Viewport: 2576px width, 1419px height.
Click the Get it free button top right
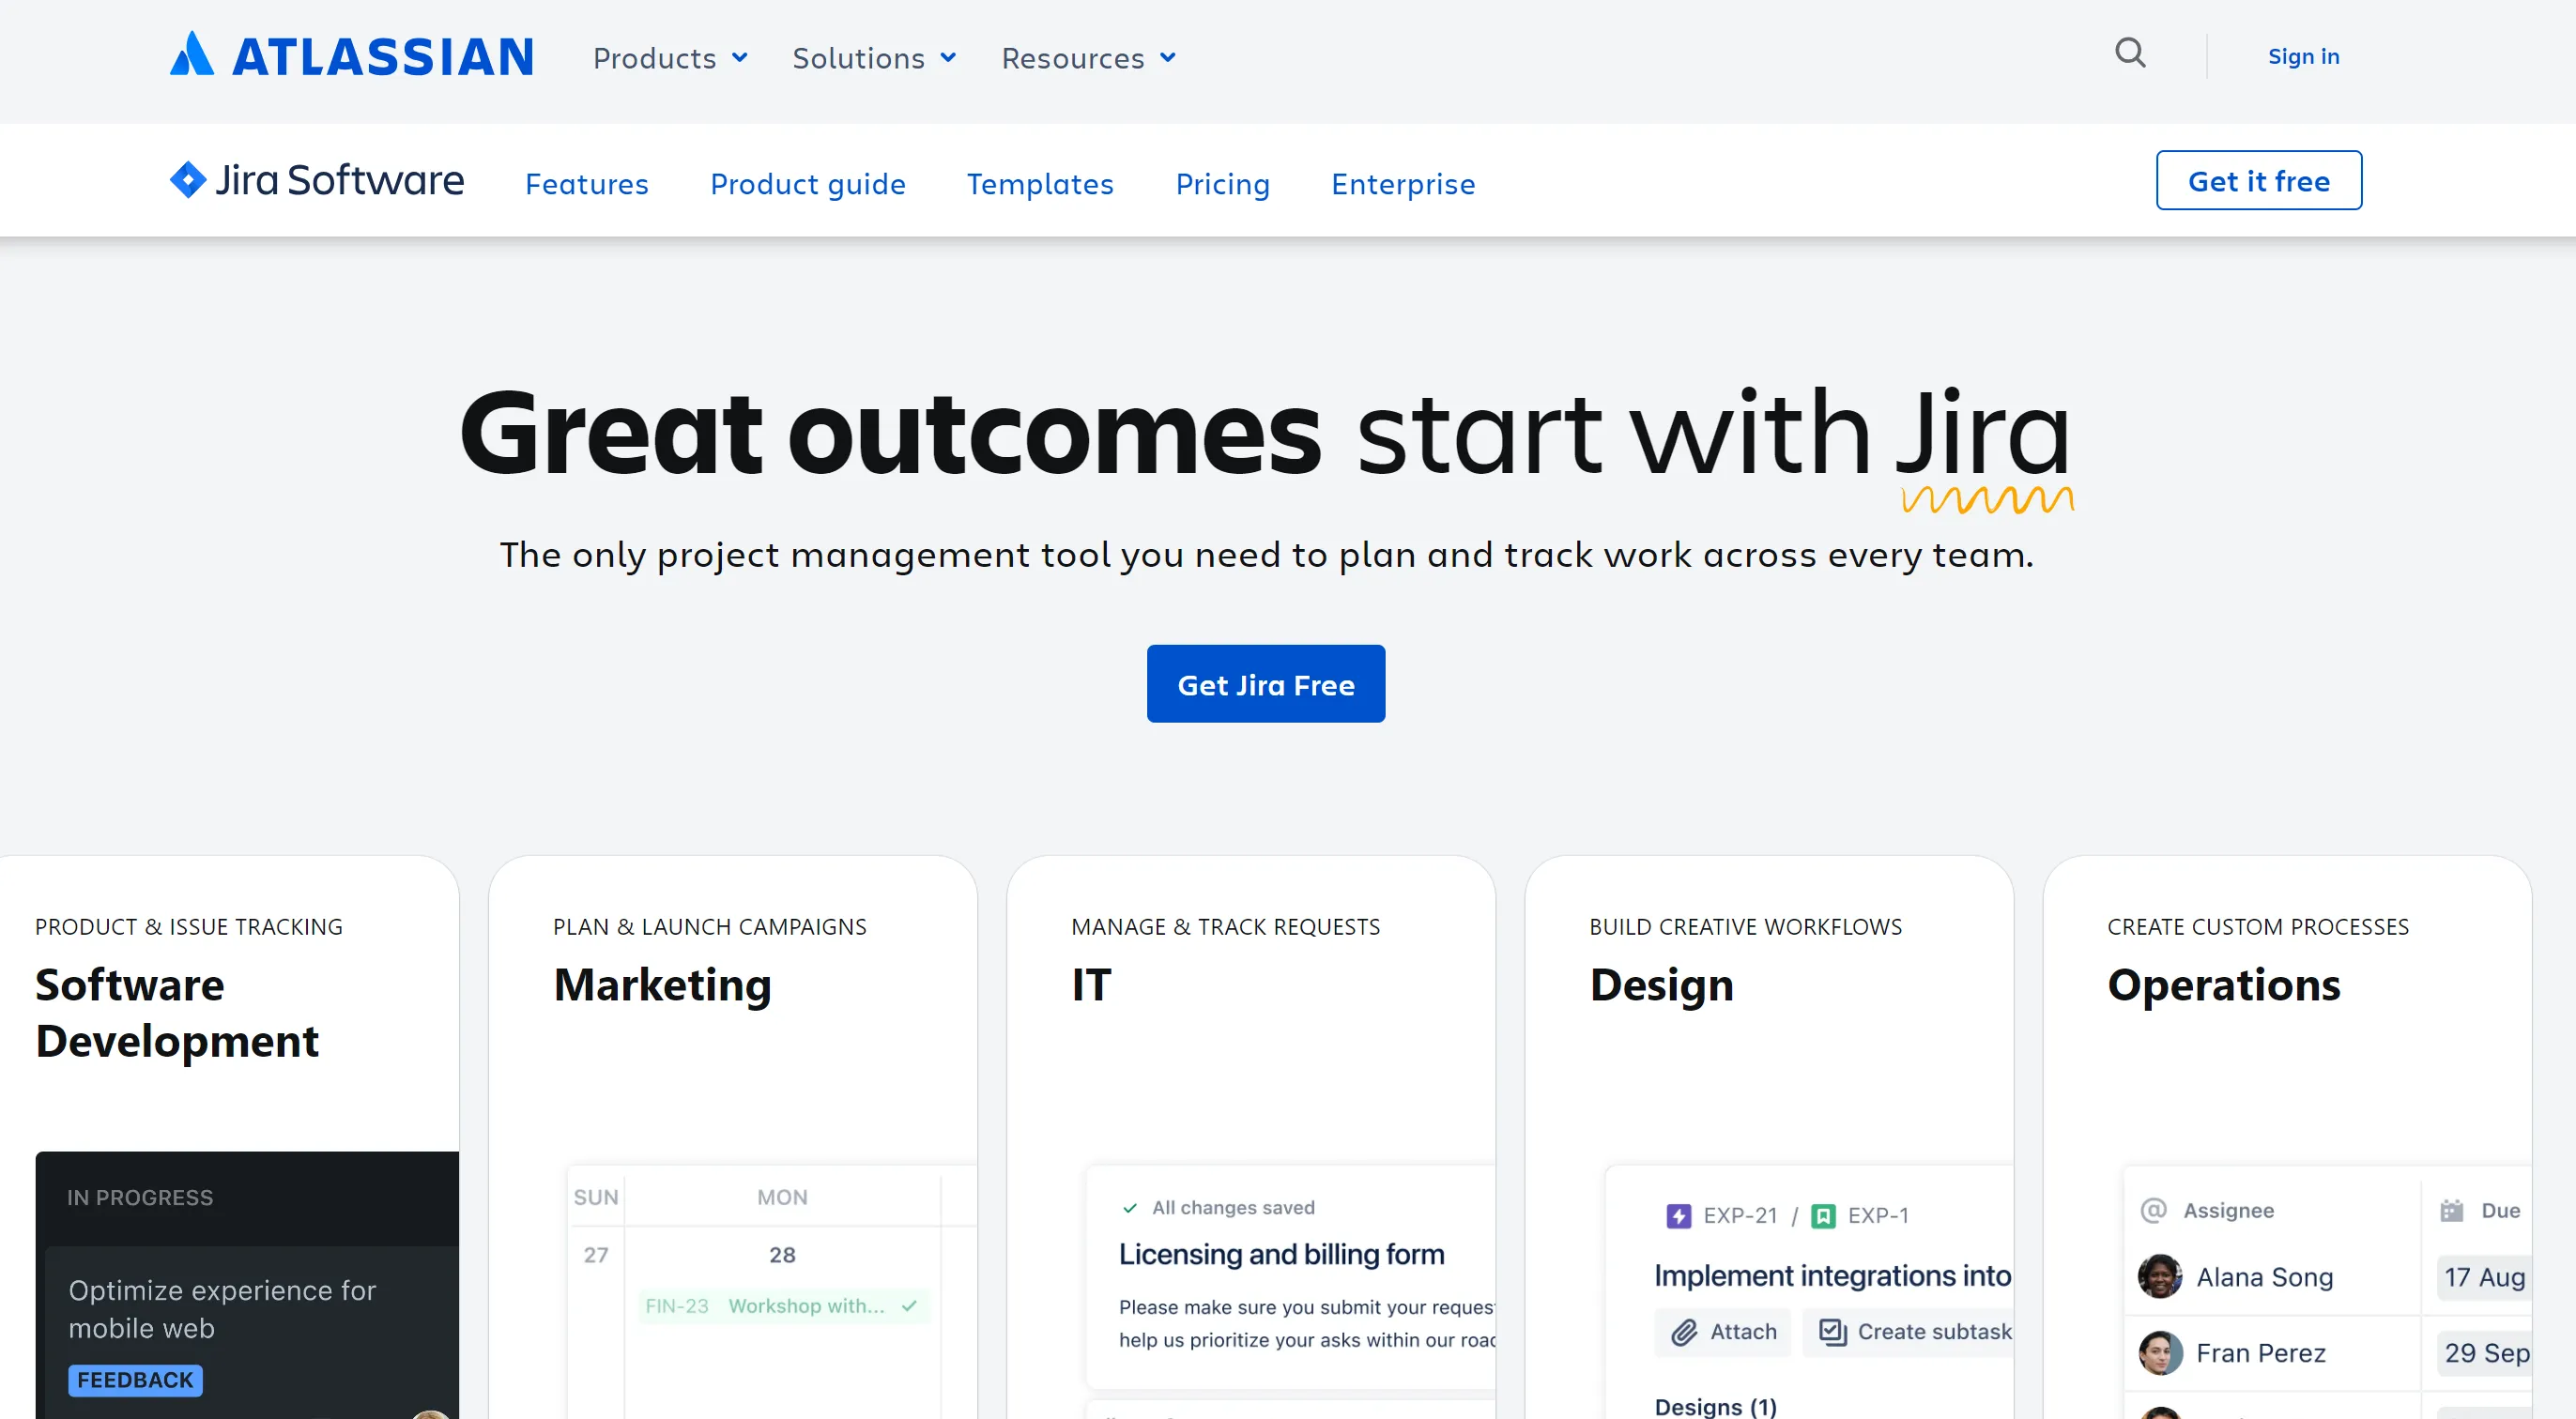point(2258,180)
